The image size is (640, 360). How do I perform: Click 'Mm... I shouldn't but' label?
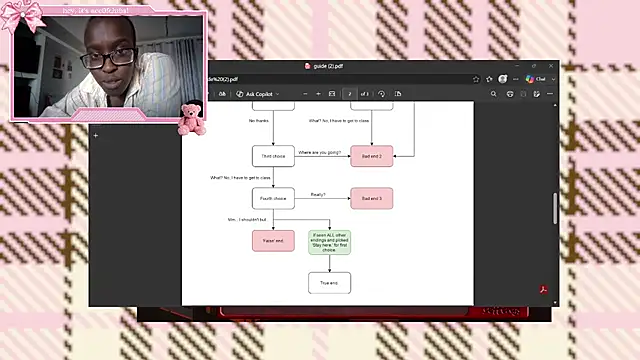(x=247, y=220)
